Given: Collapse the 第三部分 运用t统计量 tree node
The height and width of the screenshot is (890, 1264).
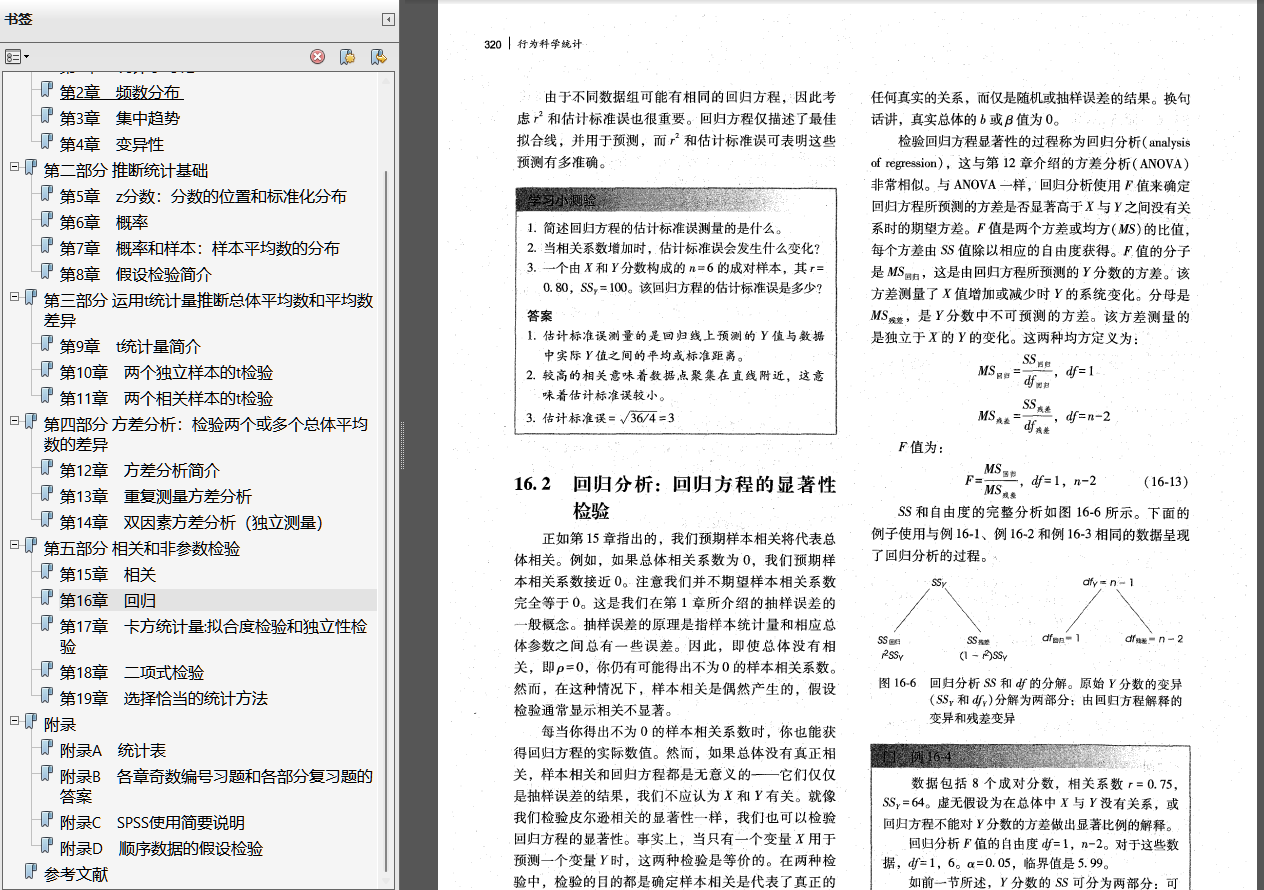Looking at the screenshot, I should point(15,297).
